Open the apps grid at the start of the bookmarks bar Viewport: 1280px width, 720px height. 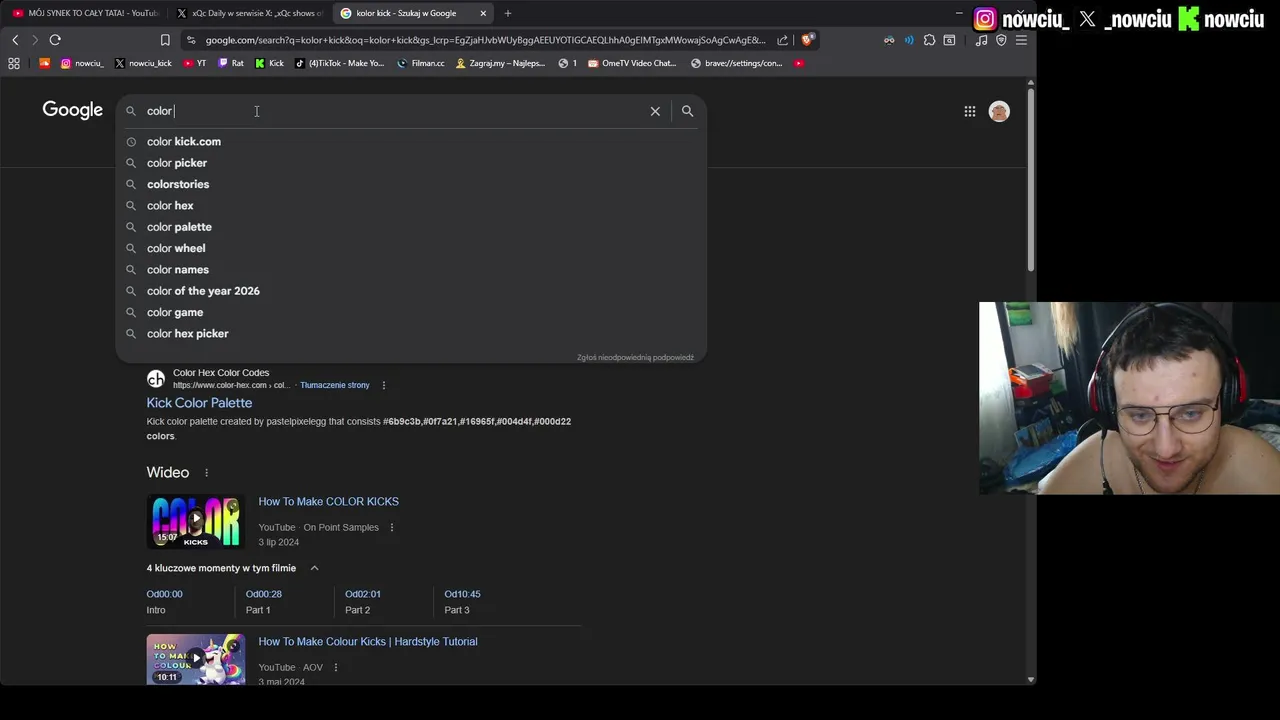pyautogui.click(x=14, y=63)
